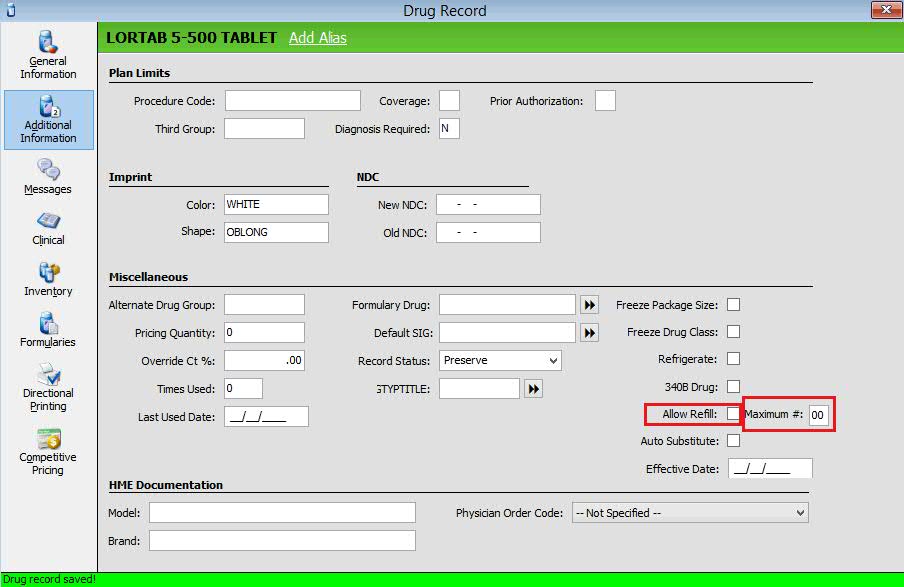904x587 pixels.
Task: Toggle the 340B Drug checkbox
Action: coord(733,386)
